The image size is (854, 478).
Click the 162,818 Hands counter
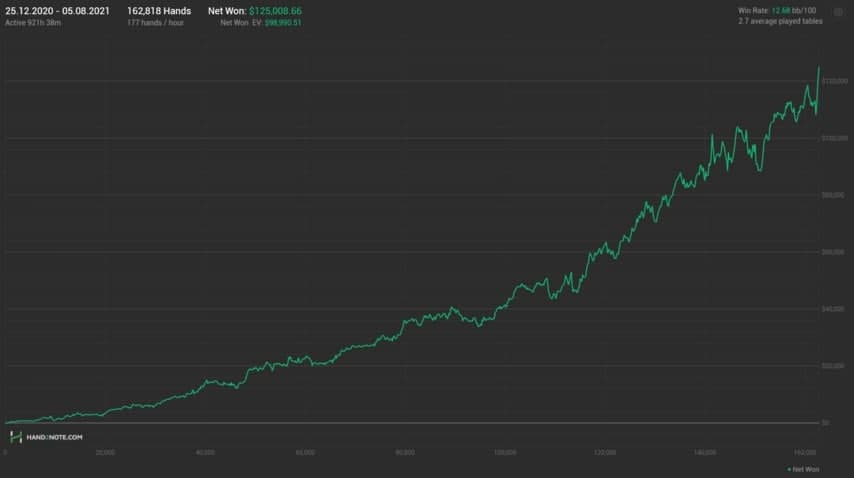[x=159, y=11]
